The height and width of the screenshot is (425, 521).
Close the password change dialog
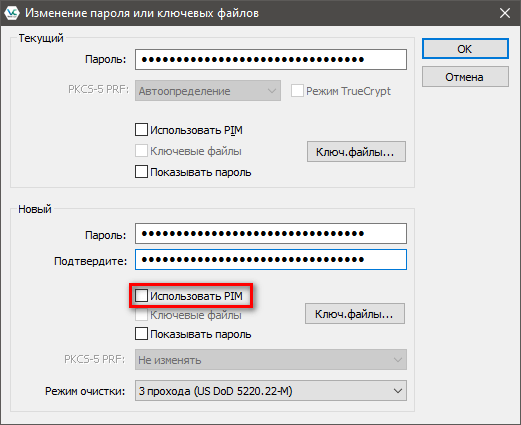point(505,13)
